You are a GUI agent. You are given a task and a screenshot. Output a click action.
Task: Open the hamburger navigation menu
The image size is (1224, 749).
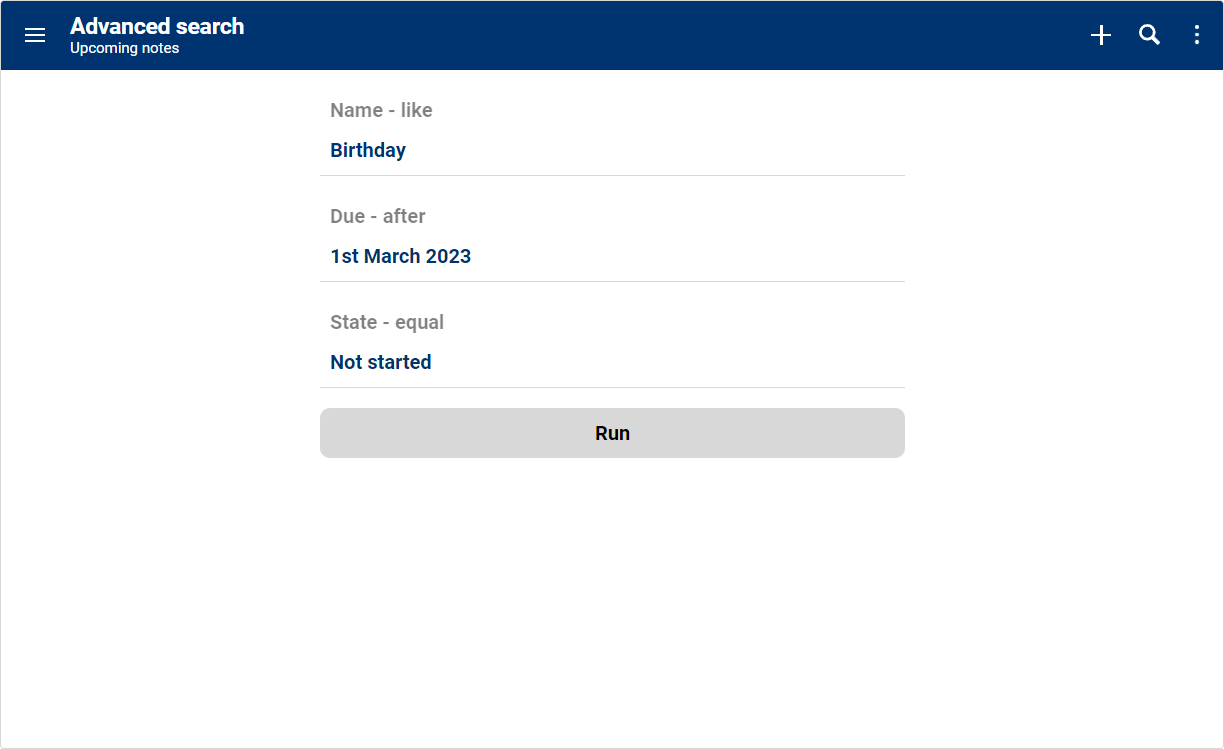(x=35, y=35)
